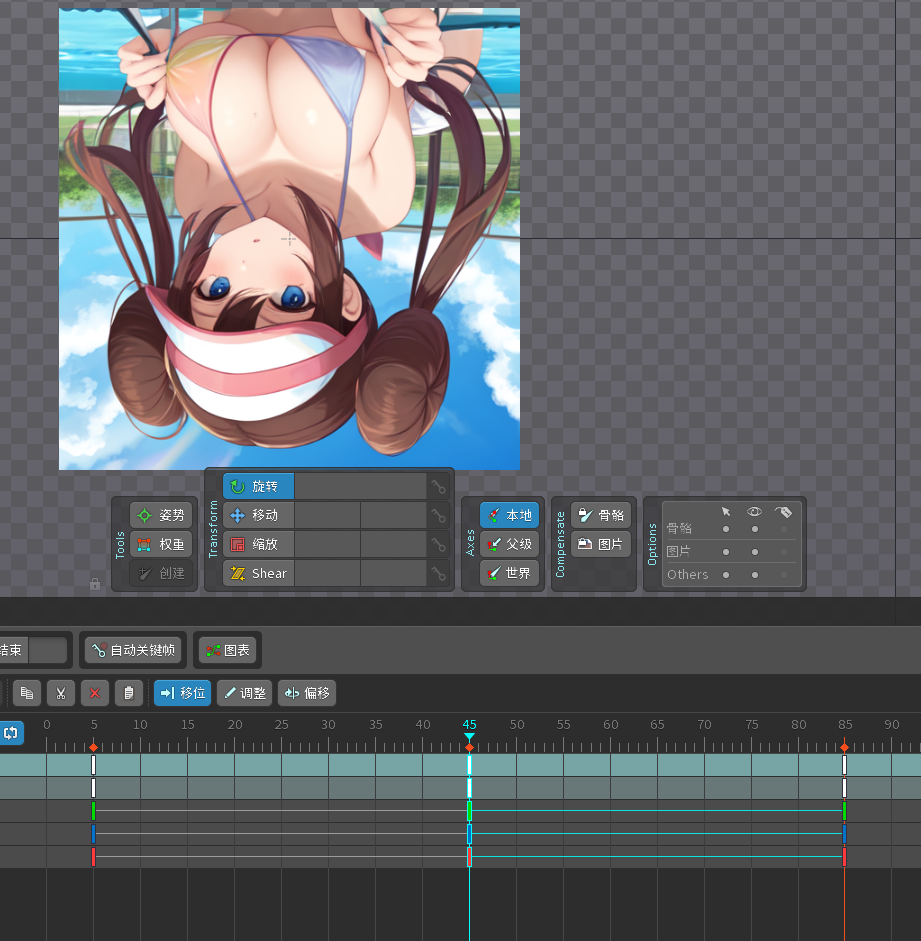Set a keyframe for 移动 using its key icon
The height and width of the screenshot is (941, 921).
point(439,516)
